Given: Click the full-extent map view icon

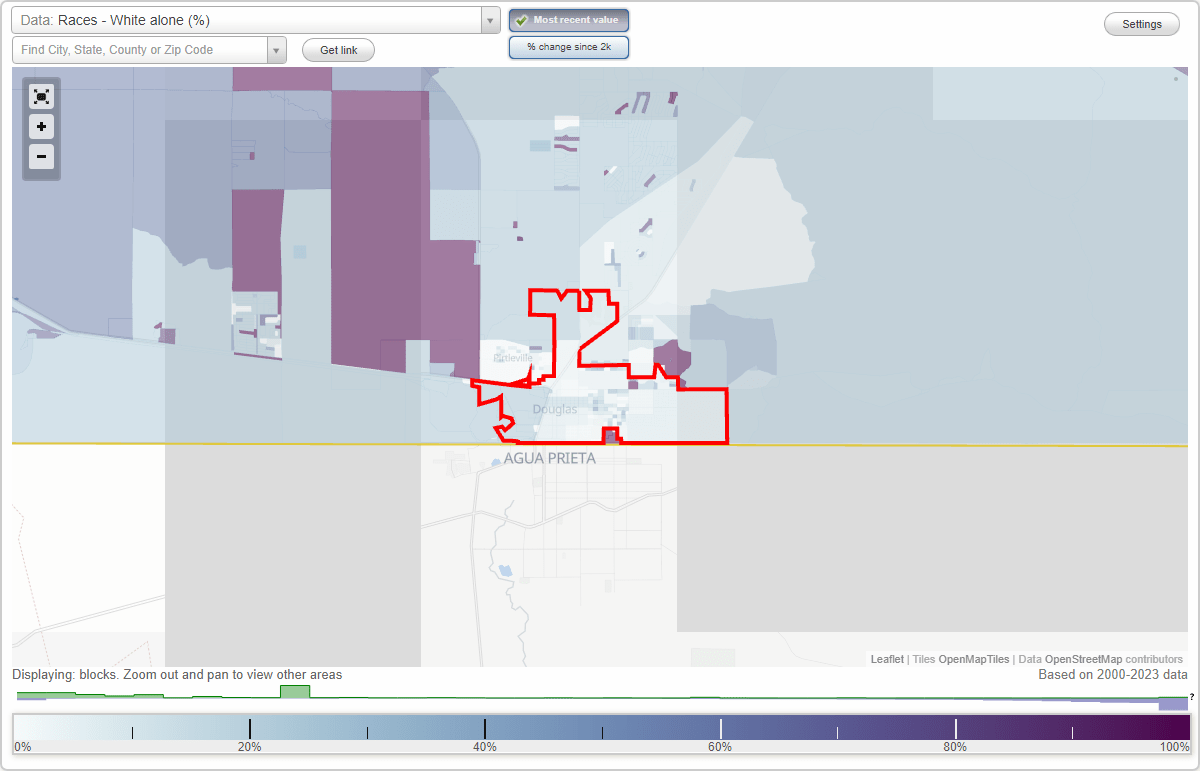Looking at the screenshot, I should [41, 97].
